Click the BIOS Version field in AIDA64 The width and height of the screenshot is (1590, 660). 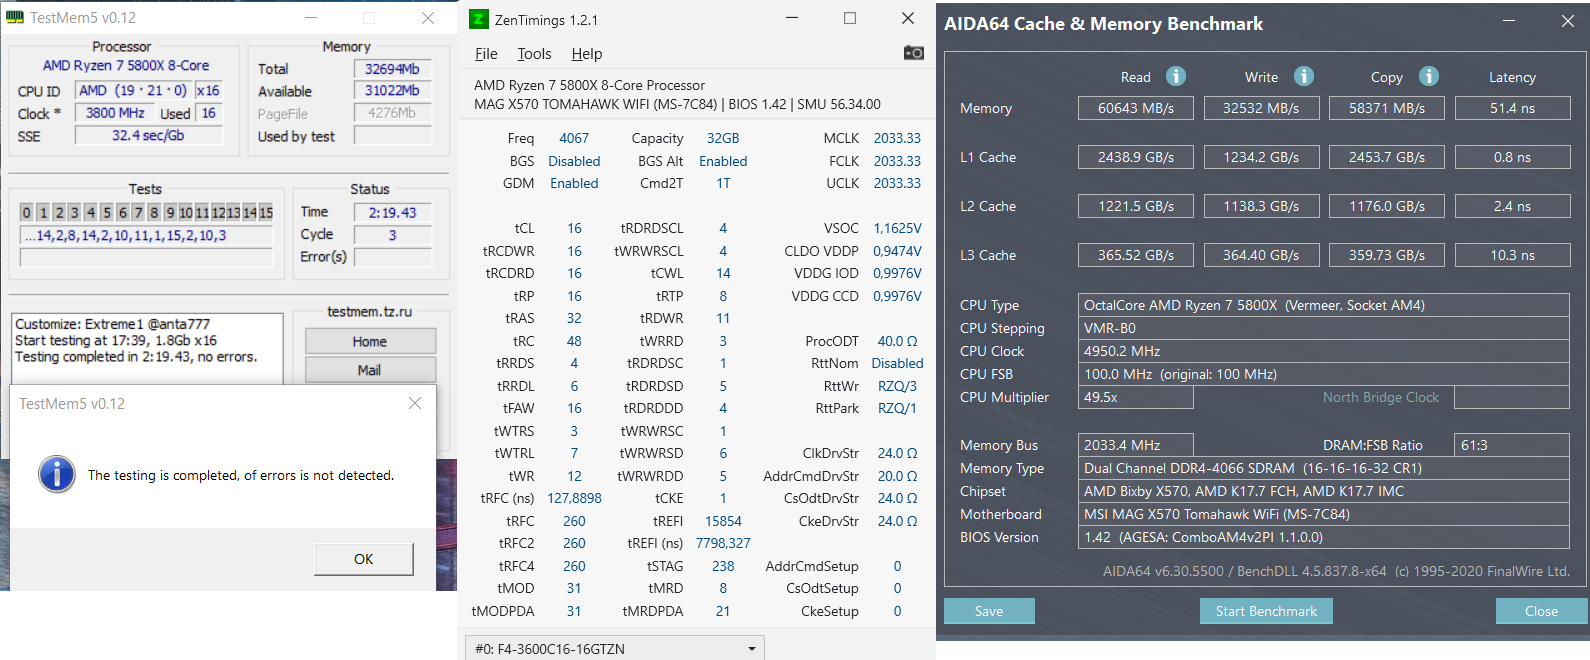click(x=1324, y=537)
